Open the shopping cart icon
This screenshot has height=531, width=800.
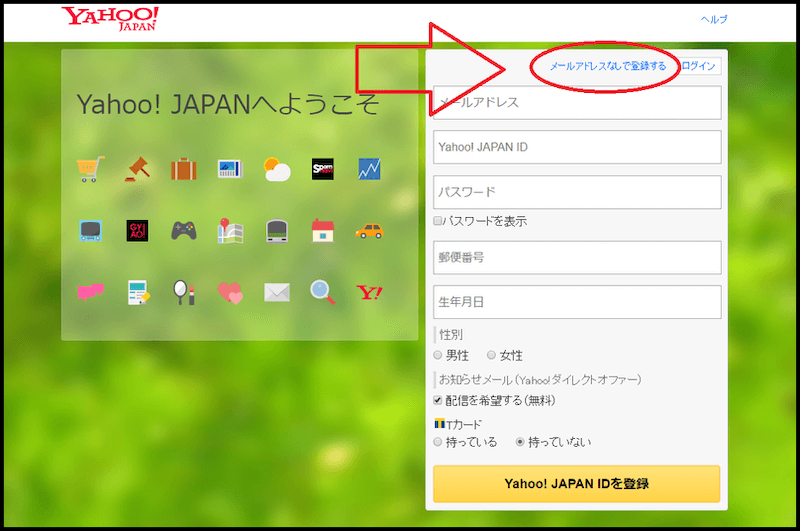click(90, 169)
